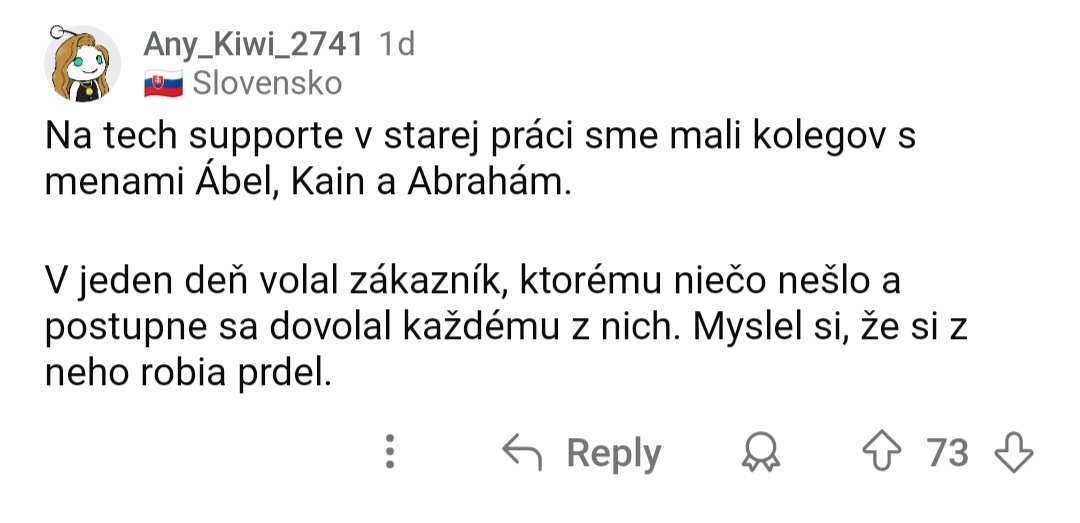Click the name "Ábel" in the comment
Viewport: 1080px width, 523px height.
(x=239, y=185)
